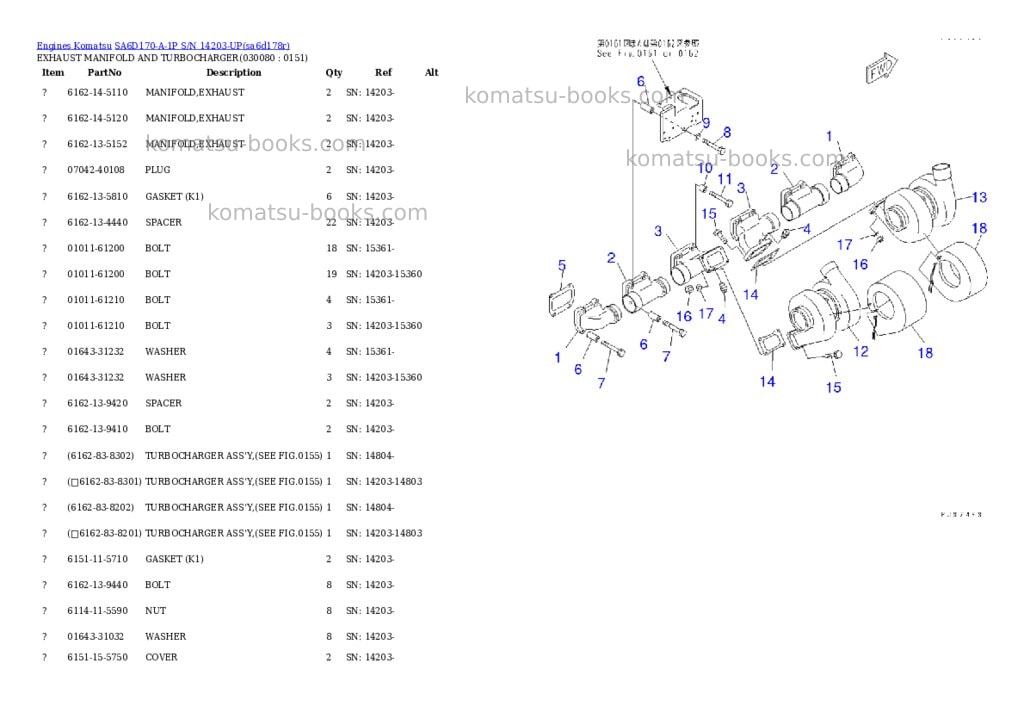Click part number 6151-15-5750

click(97, 657)
